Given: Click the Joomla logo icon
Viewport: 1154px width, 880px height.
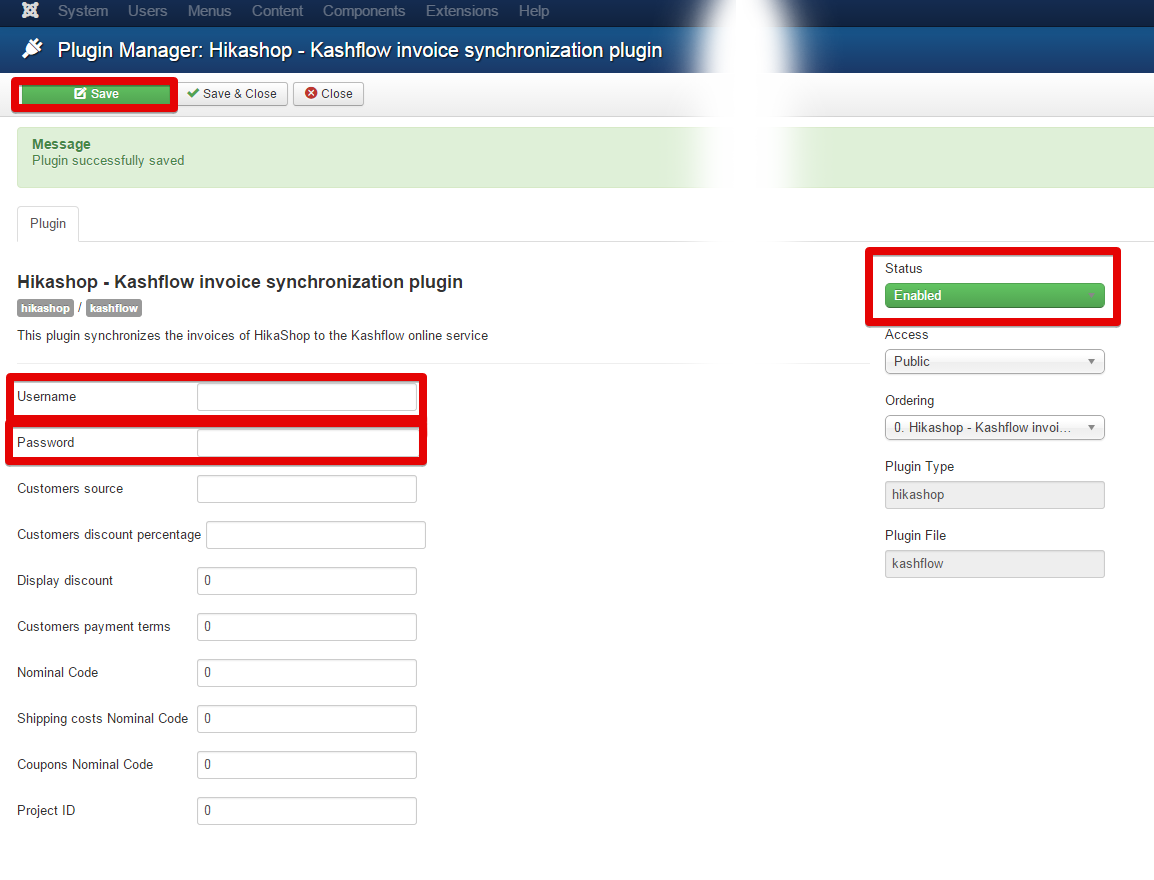Looking at the screenshot, I should 30,10.
